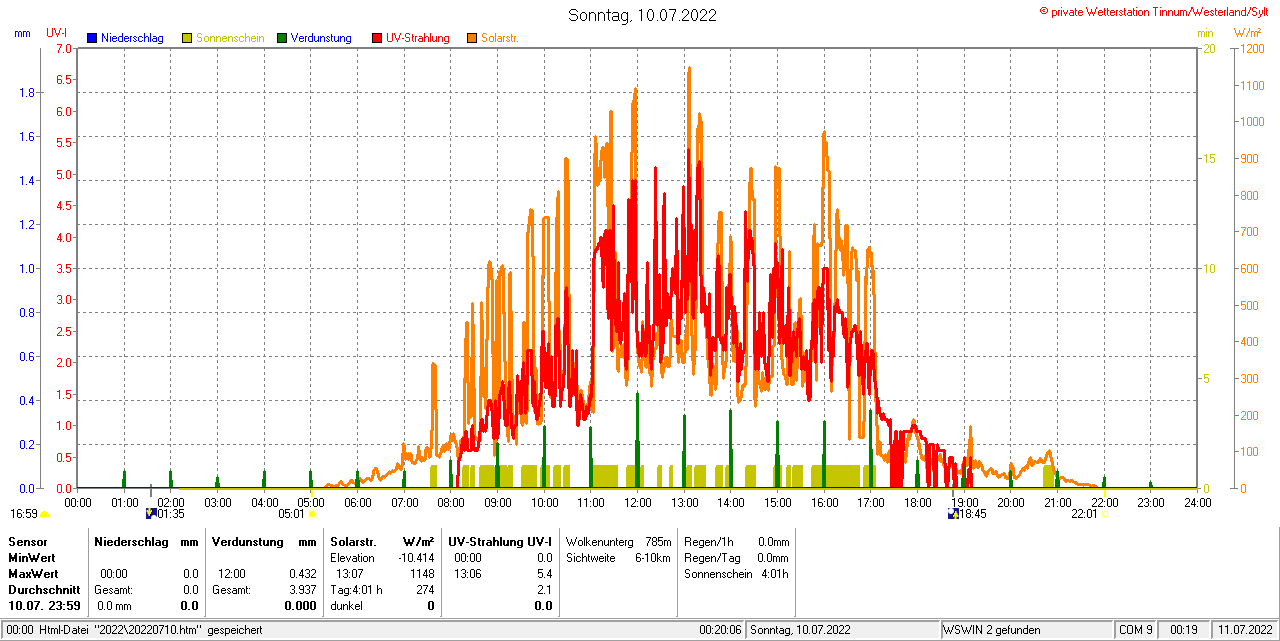Click the sunset icon beside 22:01
The image size is (1280, 641).
coord(1104,514)
